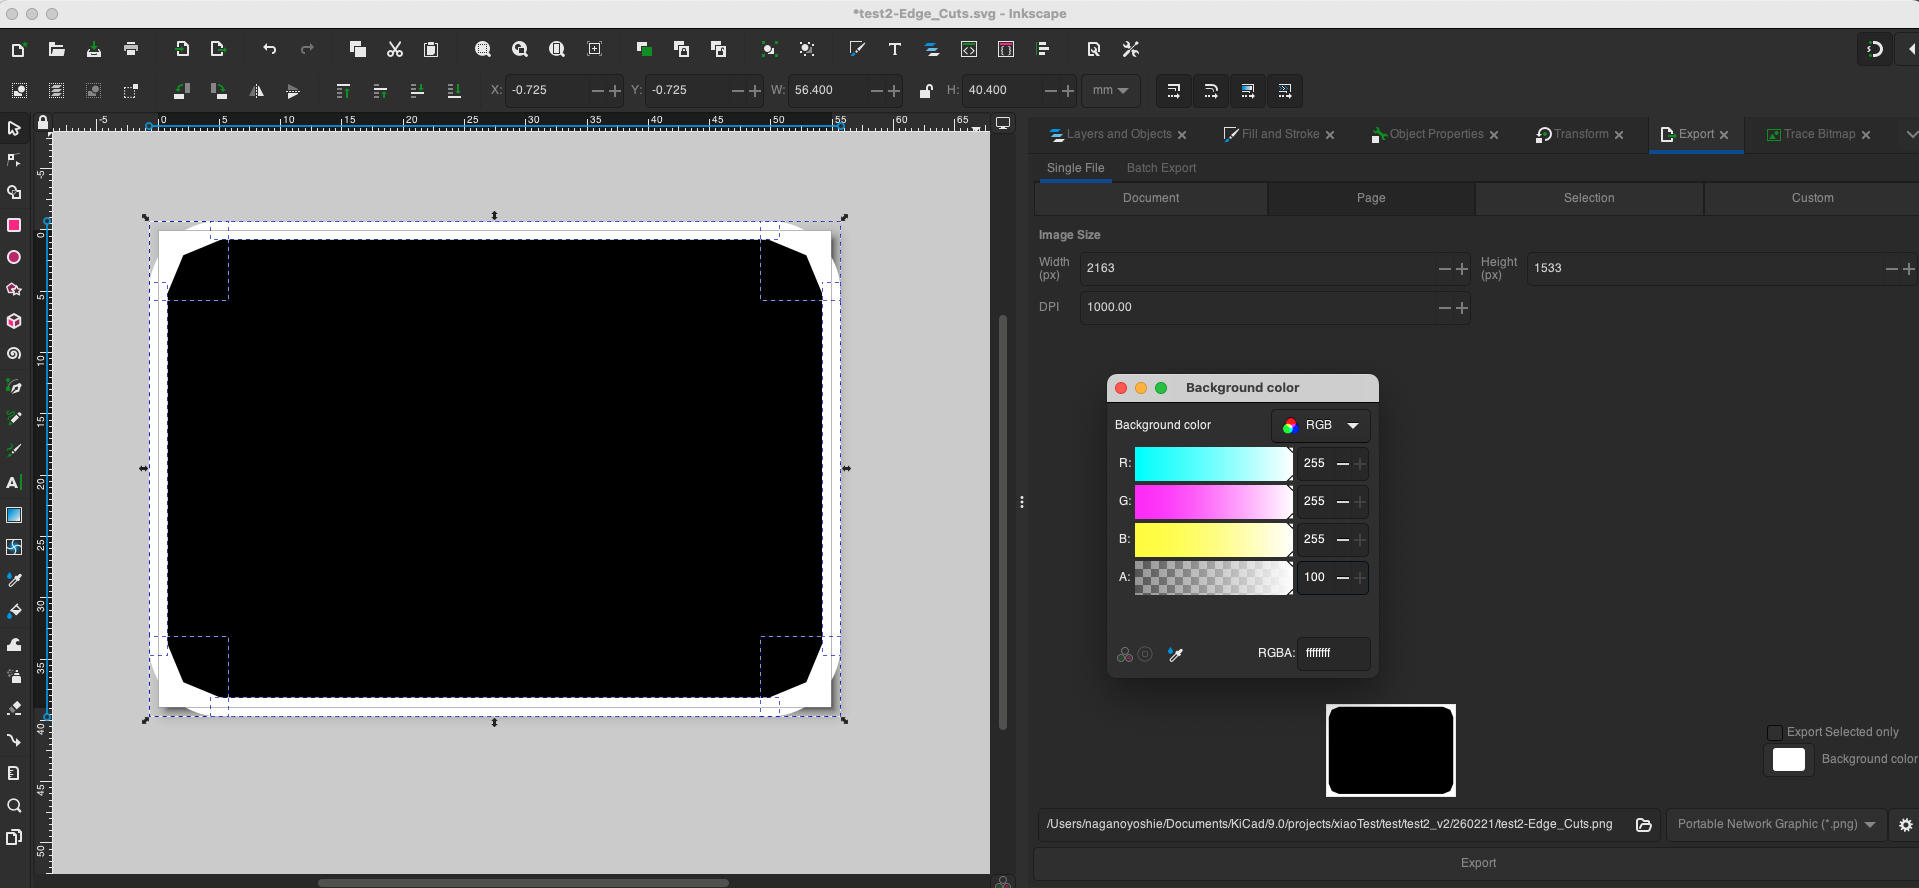Enable Export Selected only checkbox
The image size is (1919, 888).
pos(1775,732)
